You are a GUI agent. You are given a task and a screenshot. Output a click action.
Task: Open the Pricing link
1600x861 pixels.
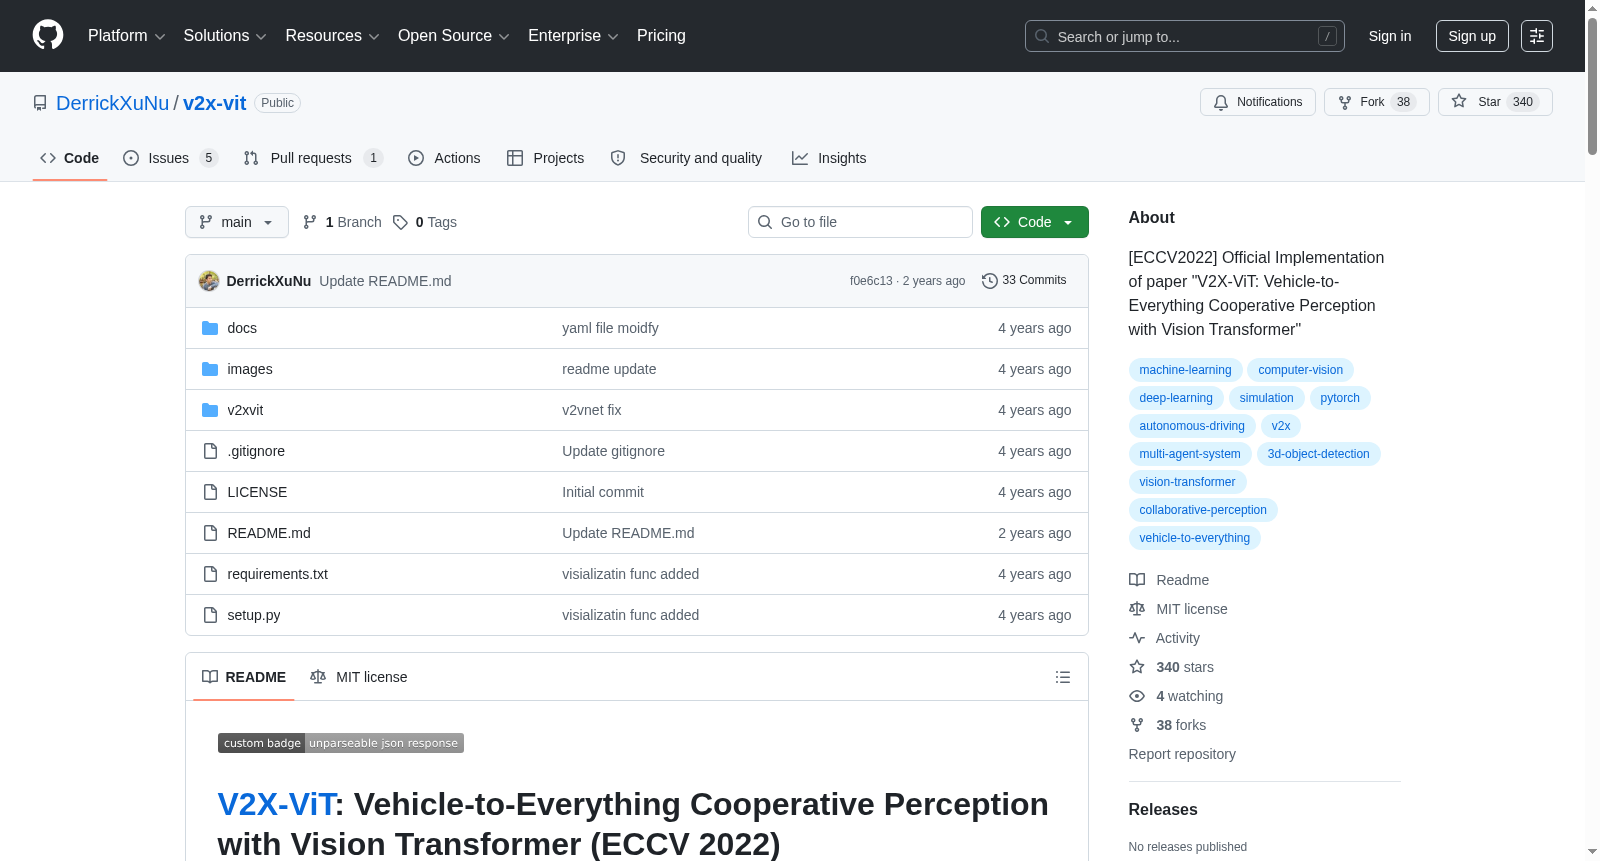(x=661, y=36)
